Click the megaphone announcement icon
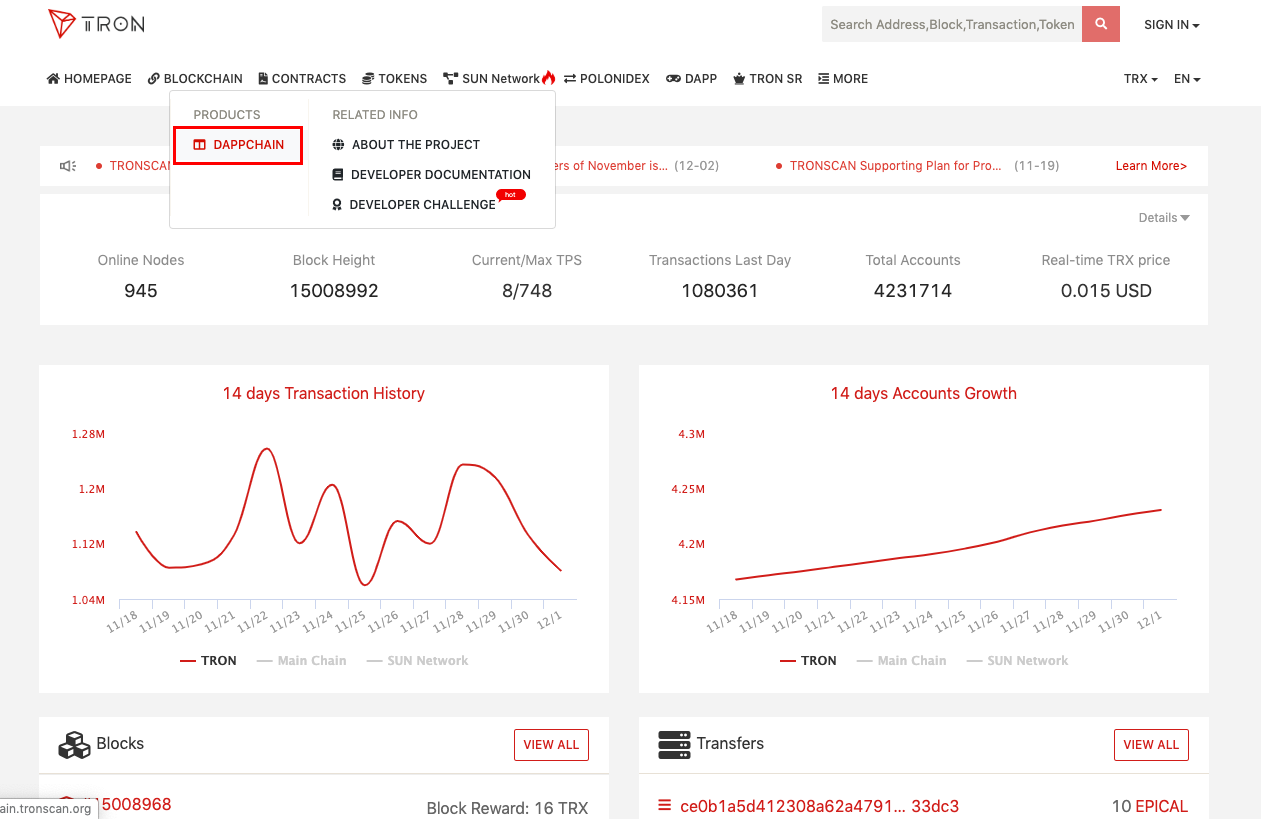Screen dimensions: 1261x819 [68, 166]
